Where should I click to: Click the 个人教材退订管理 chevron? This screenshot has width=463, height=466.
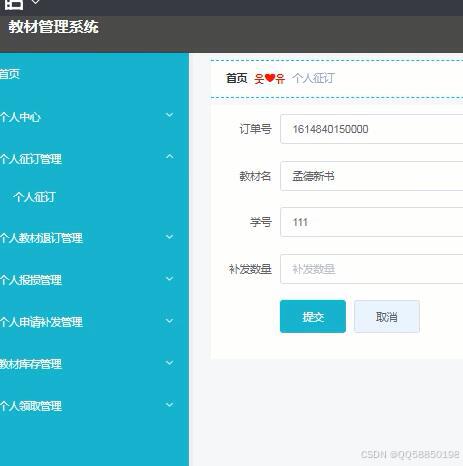[x=170, y=237]
